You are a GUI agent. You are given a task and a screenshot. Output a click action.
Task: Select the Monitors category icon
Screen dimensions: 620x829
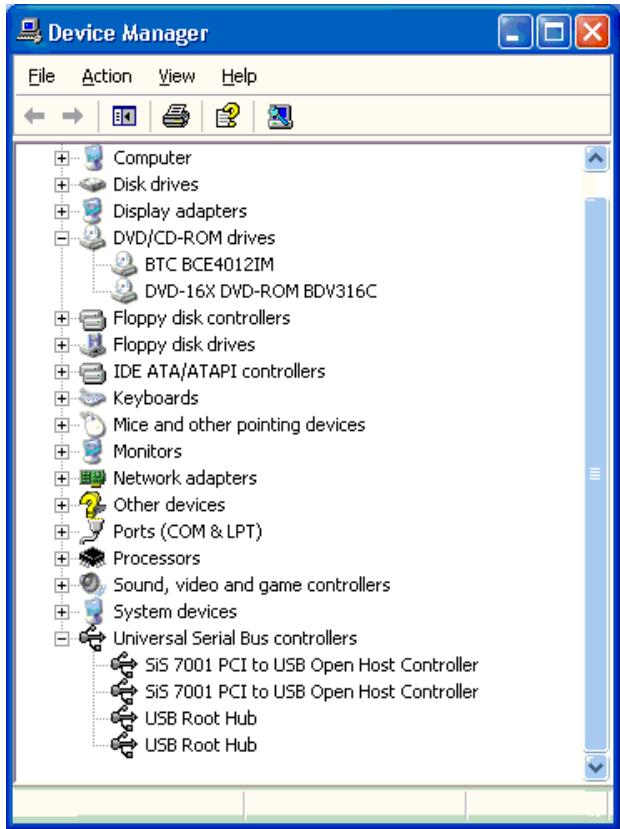[93, 452]
